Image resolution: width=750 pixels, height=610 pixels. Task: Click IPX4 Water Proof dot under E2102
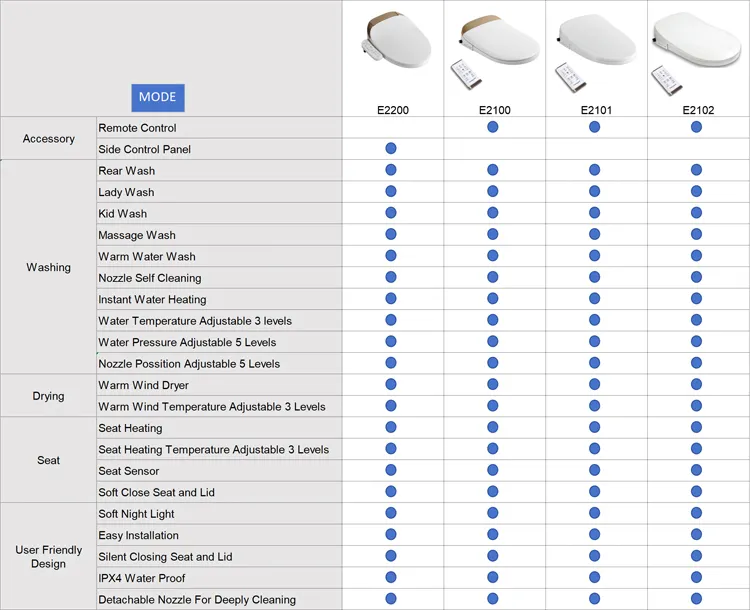(x=696, y=578)
